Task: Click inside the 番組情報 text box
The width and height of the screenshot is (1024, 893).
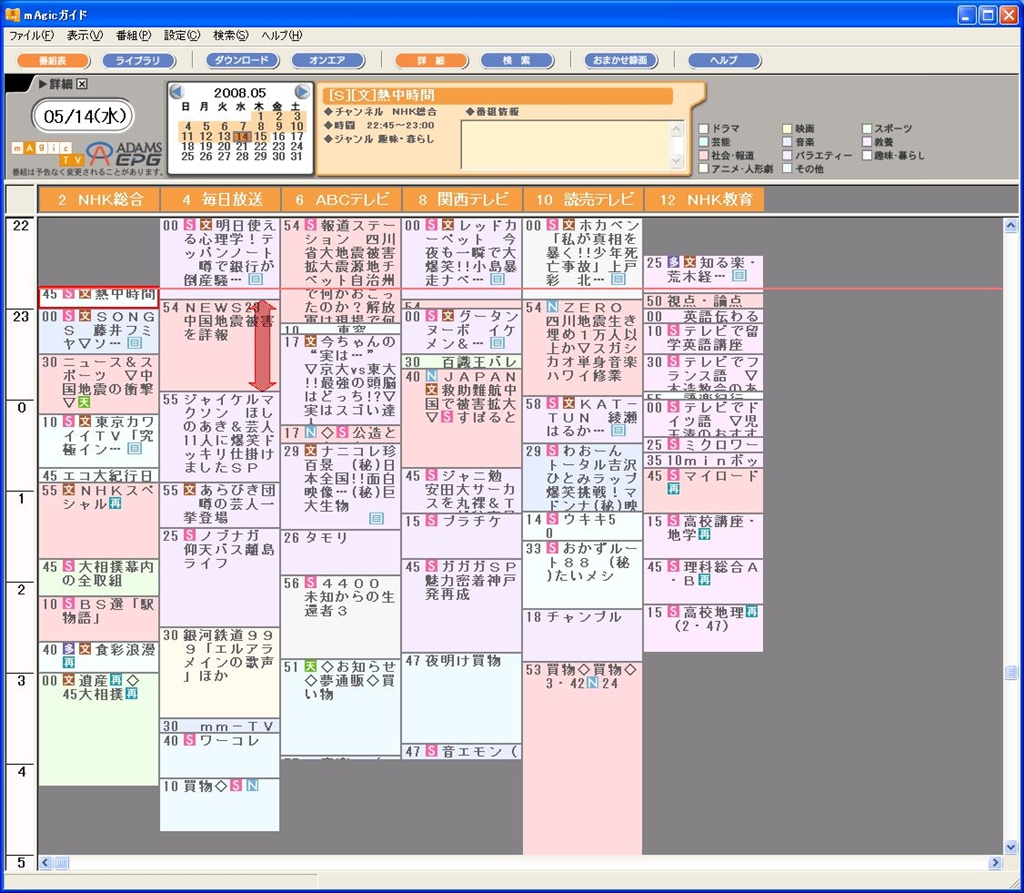Action: click(566, 144)
